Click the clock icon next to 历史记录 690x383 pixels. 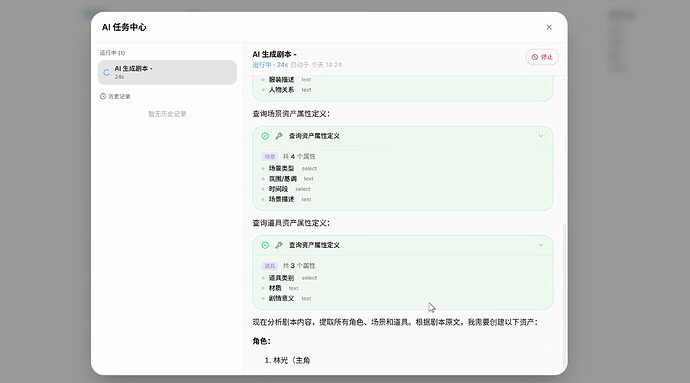103,96
